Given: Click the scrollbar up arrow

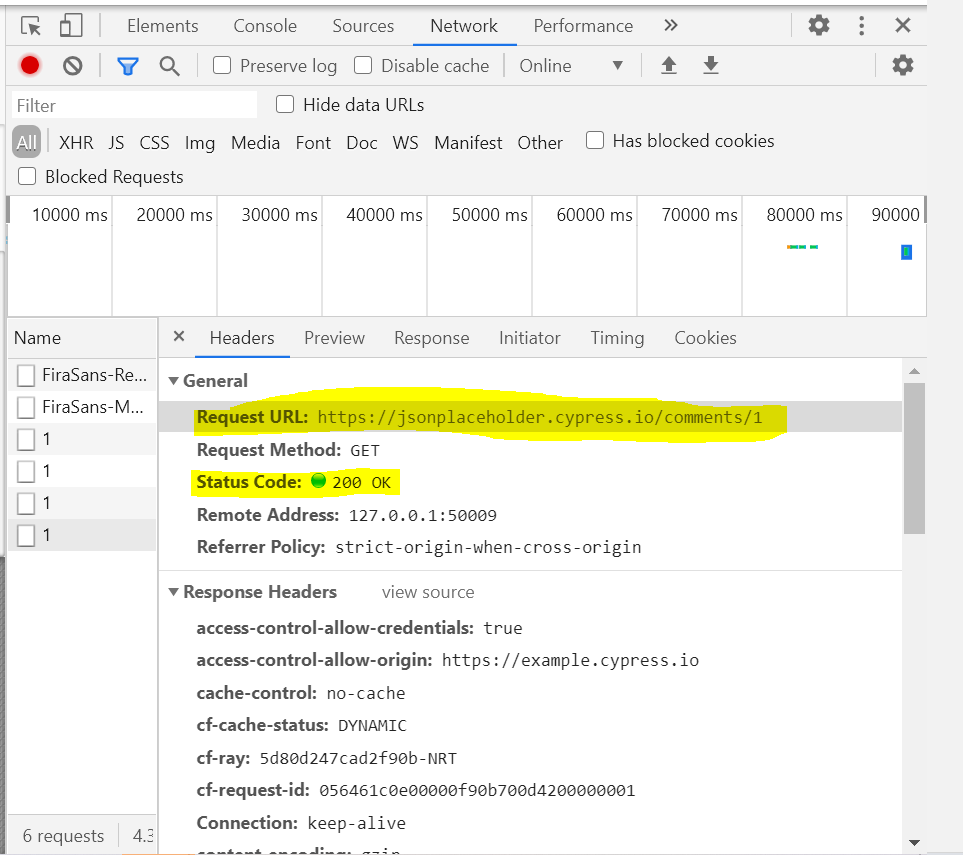Looking at the screenshot, I should (914, 371).
